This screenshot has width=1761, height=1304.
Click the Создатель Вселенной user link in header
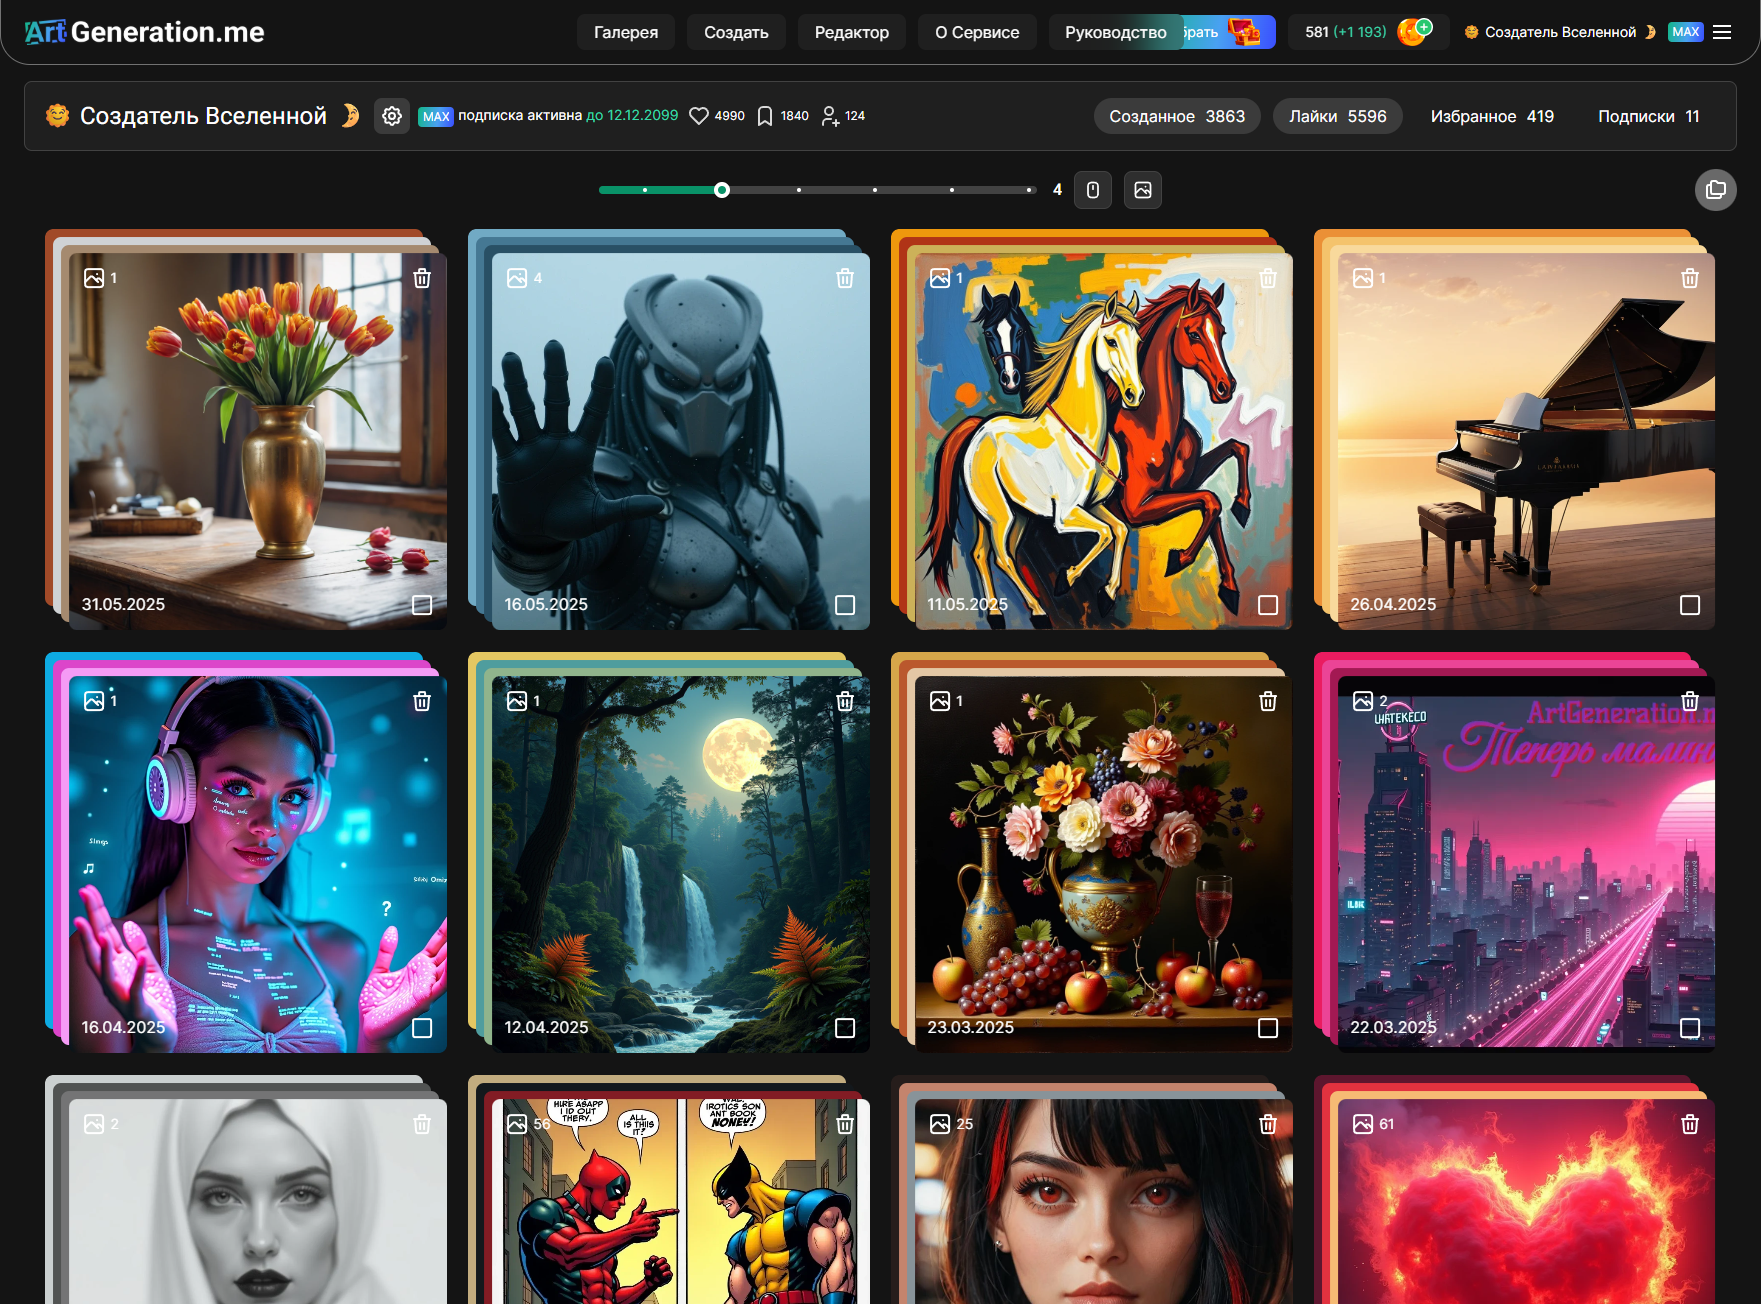click(x=1560, y=32)
